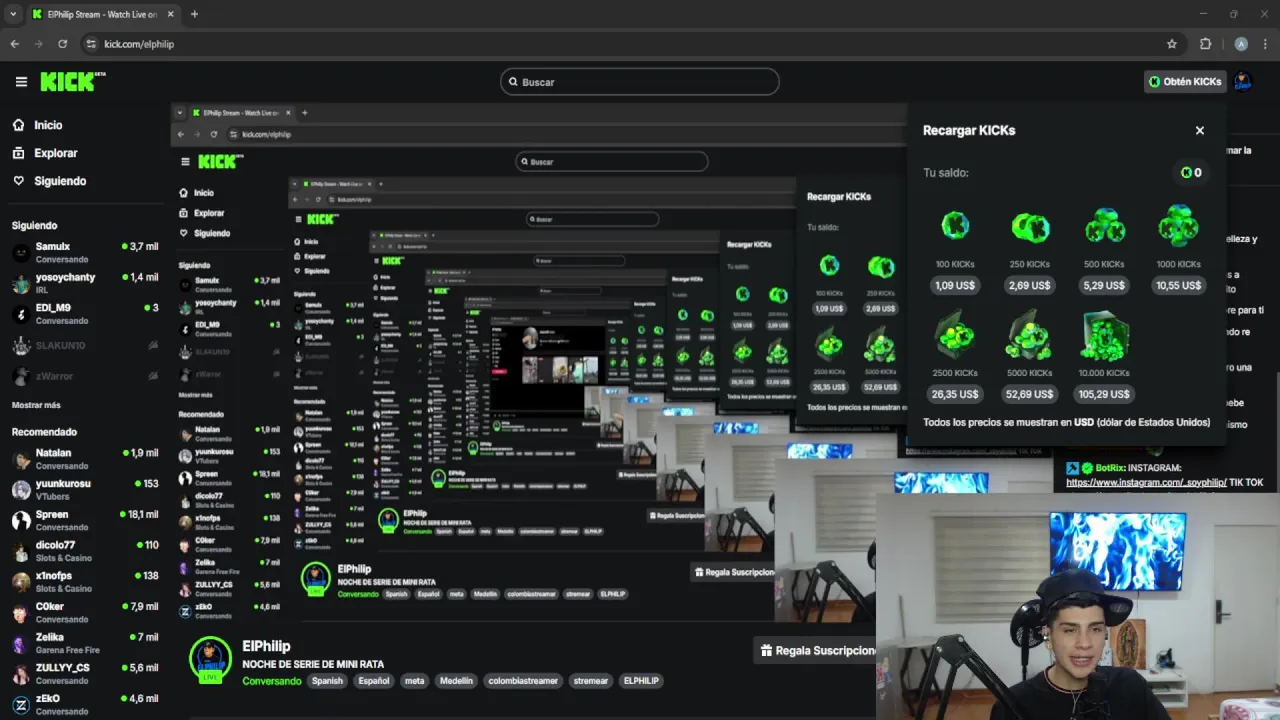1280x720 pixels.
Task: Click the search bar Buscar
Action: (640, 82)
